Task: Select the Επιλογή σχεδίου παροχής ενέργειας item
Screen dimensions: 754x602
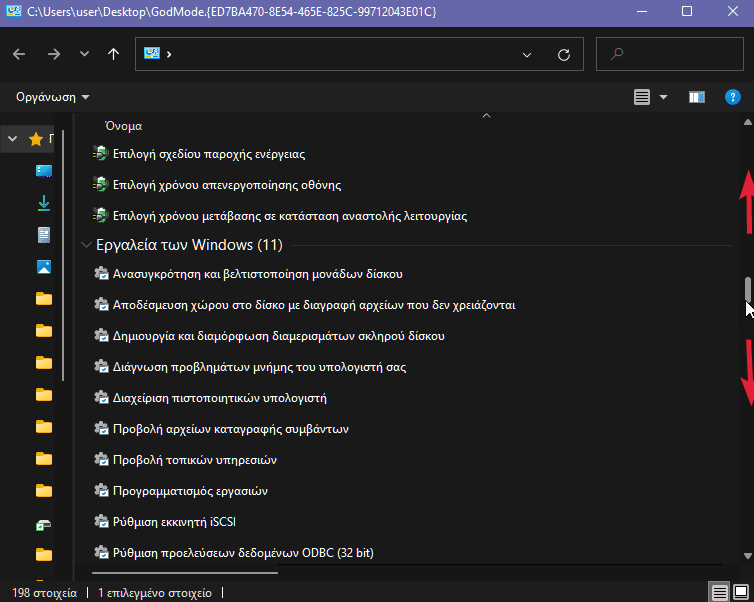Action: click(x=209, y=154)
